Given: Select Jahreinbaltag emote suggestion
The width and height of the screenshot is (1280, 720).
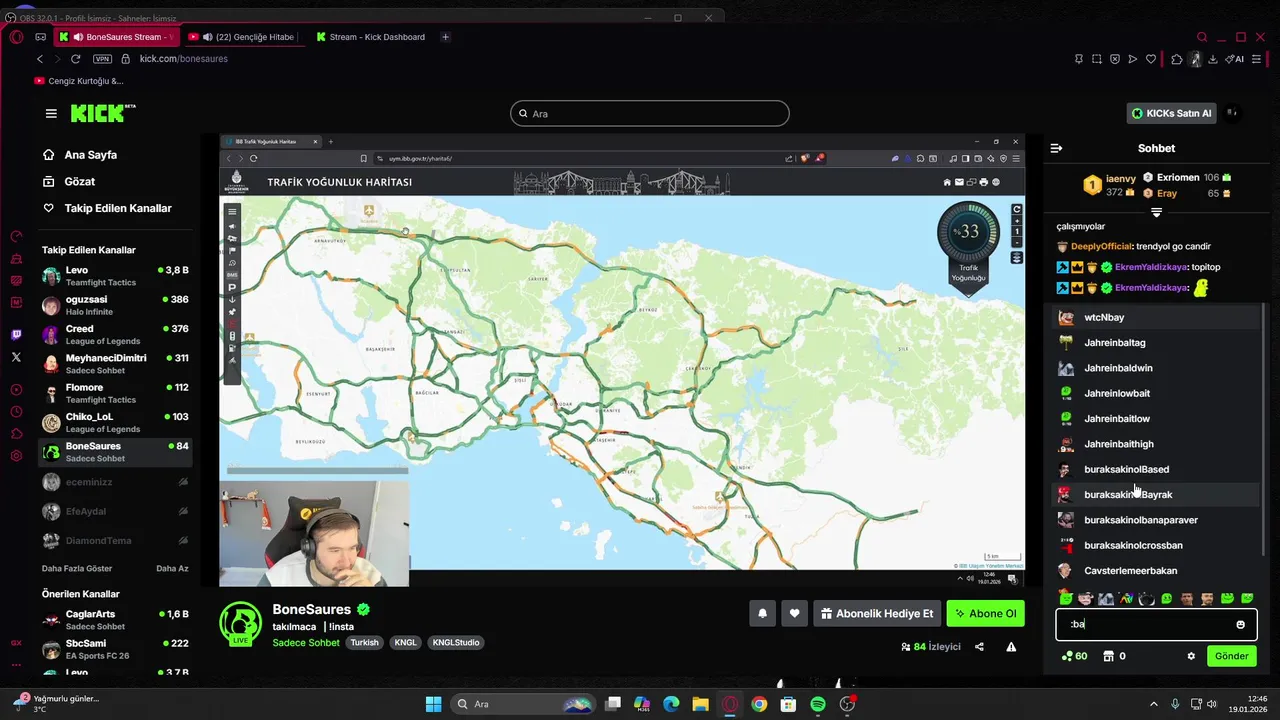Looking at the screenshot, I should point(1156,342).
